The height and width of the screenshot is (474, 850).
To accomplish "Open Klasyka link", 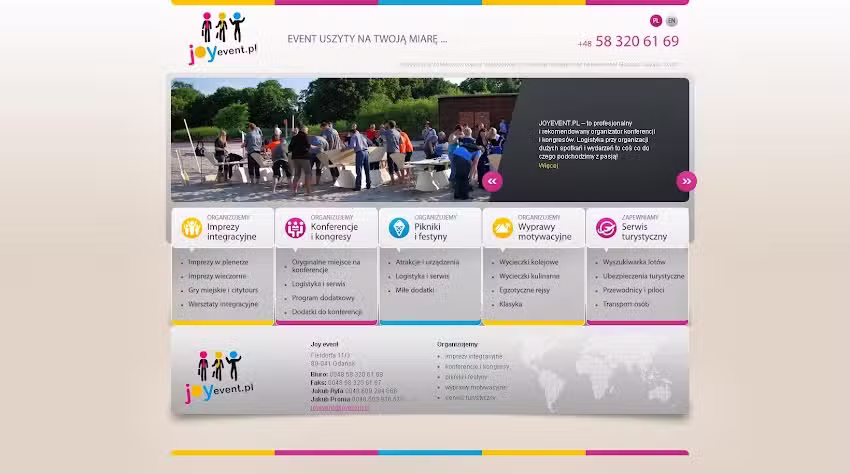I will tap(511, 304).
